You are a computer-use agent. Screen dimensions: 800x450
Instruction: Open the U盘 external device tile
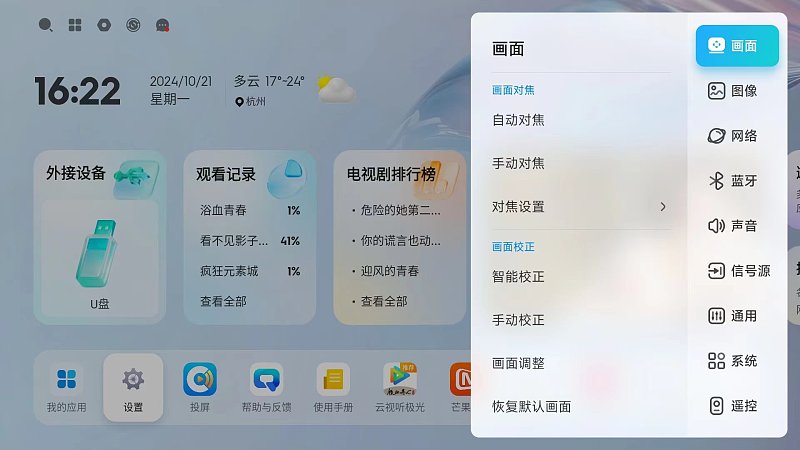click(100, 258)
